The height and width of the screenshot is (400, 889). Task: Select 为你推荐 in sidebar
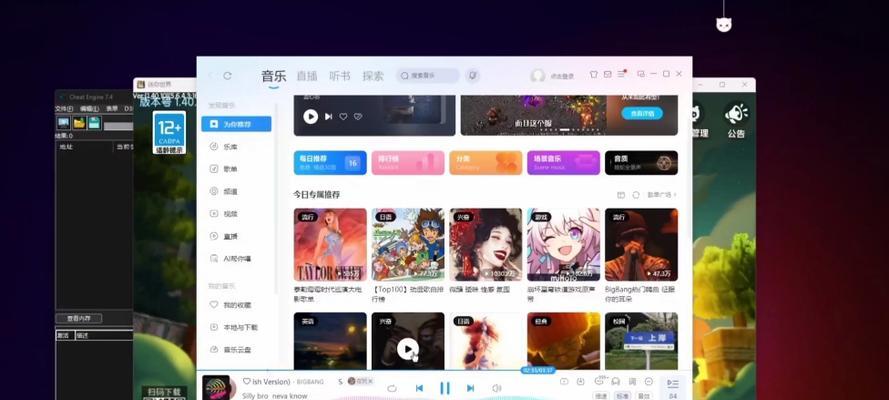236,124
